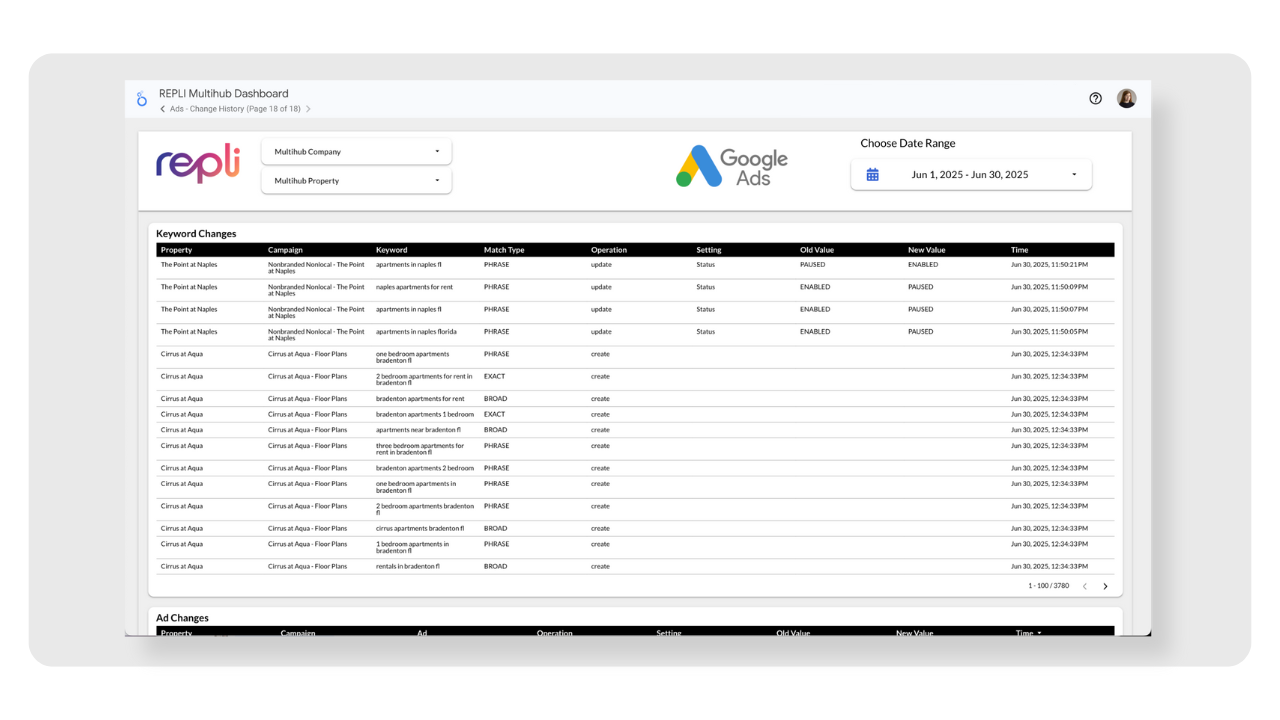This screenshot has width=1280, height=720.
Task: Select keyword 'bradenton apartments 1 bedroom'
Action: point(425,414)
